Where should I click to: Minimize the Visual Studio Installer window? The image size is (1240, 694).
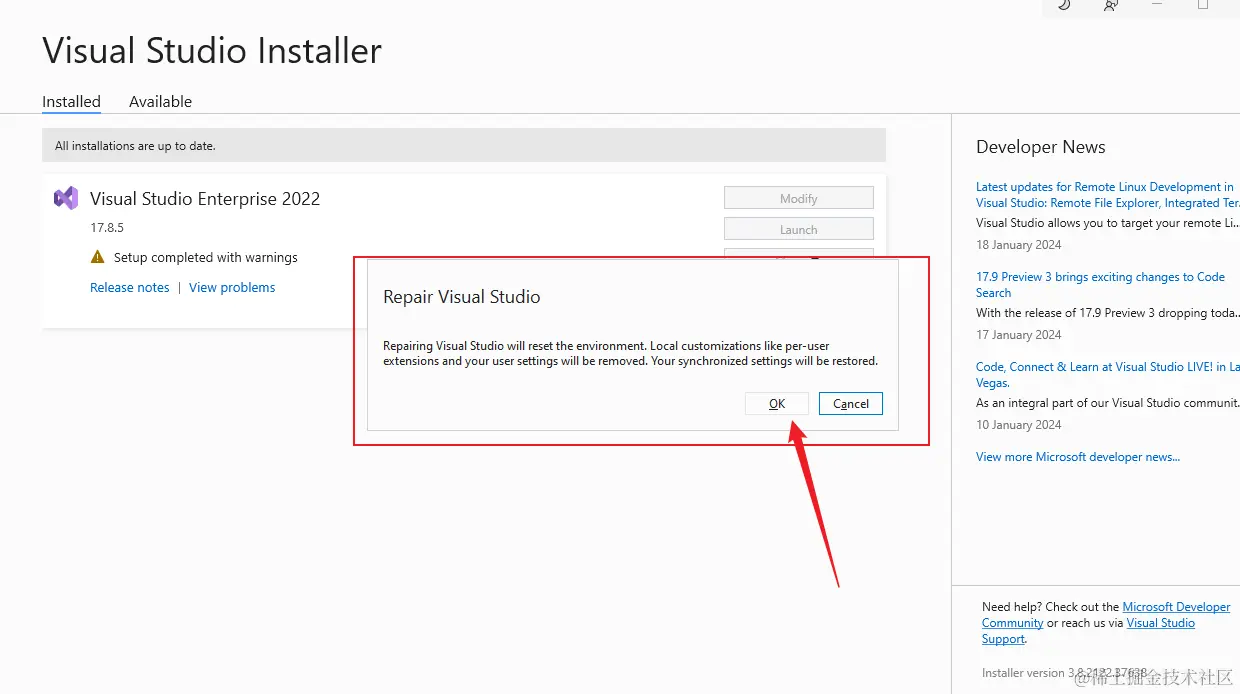[x=1157, y=5]
